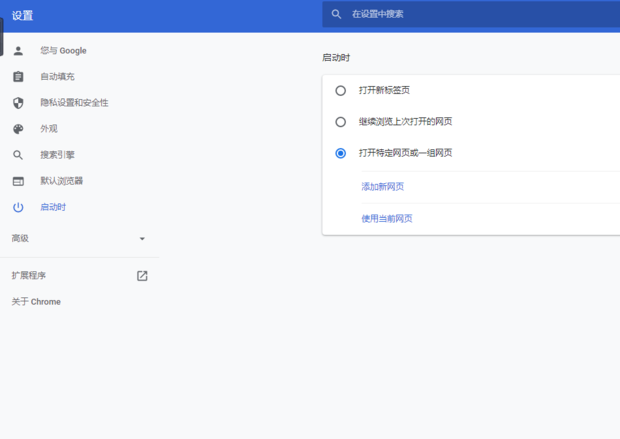Screen dimensions: 620x439
Task: Click the search icon in the settings search bar
Action: (x=336, y=14)
